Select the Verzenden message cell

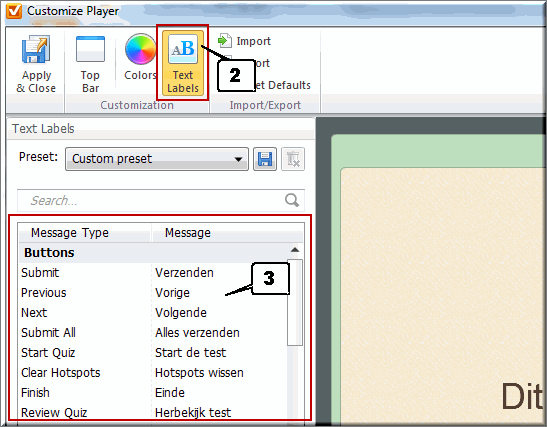184,273
